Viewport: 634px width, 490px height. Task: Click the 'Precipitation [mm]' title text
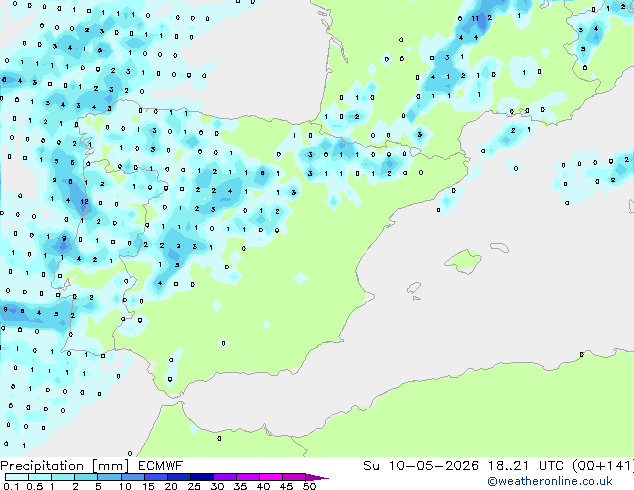pyautogui.click(x=65, y=466)
